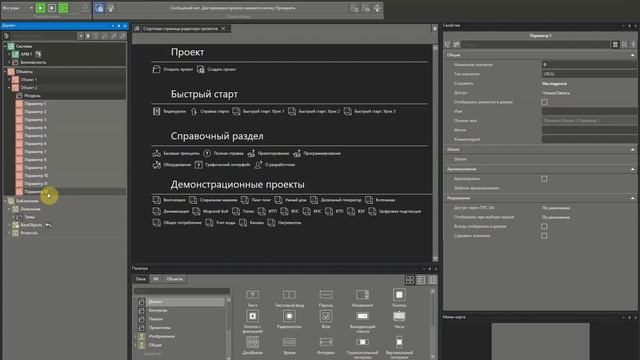Switch to the middle tab in the palette
Screen dimensions: 640x360
click(x=156, y=279)
